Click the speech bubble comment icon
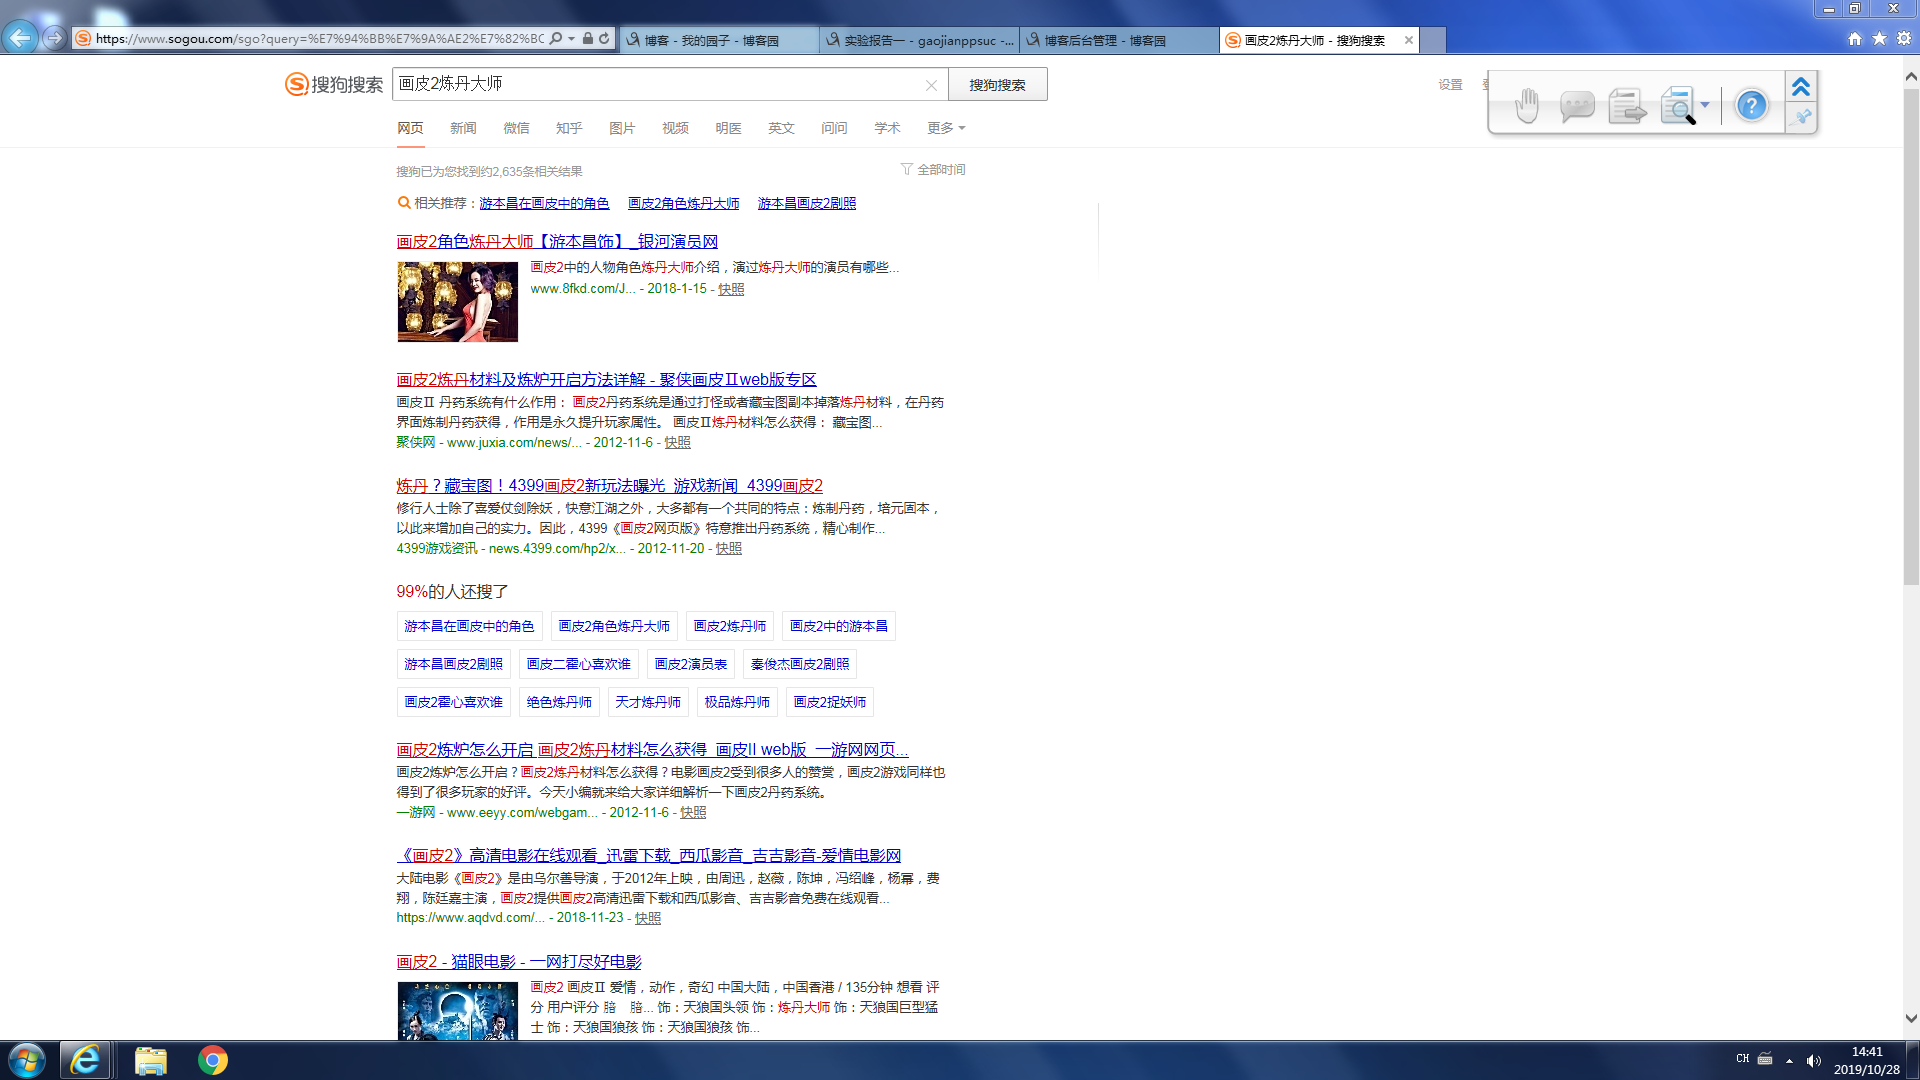Image resolution: width=1920 pixels, height=1080 pixels. pos(1577,105)
